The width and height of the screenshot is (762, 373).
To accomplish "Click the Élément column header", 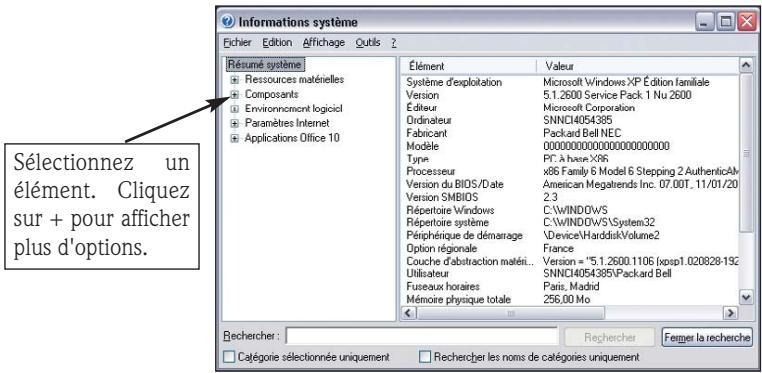I will coord(468,66).
